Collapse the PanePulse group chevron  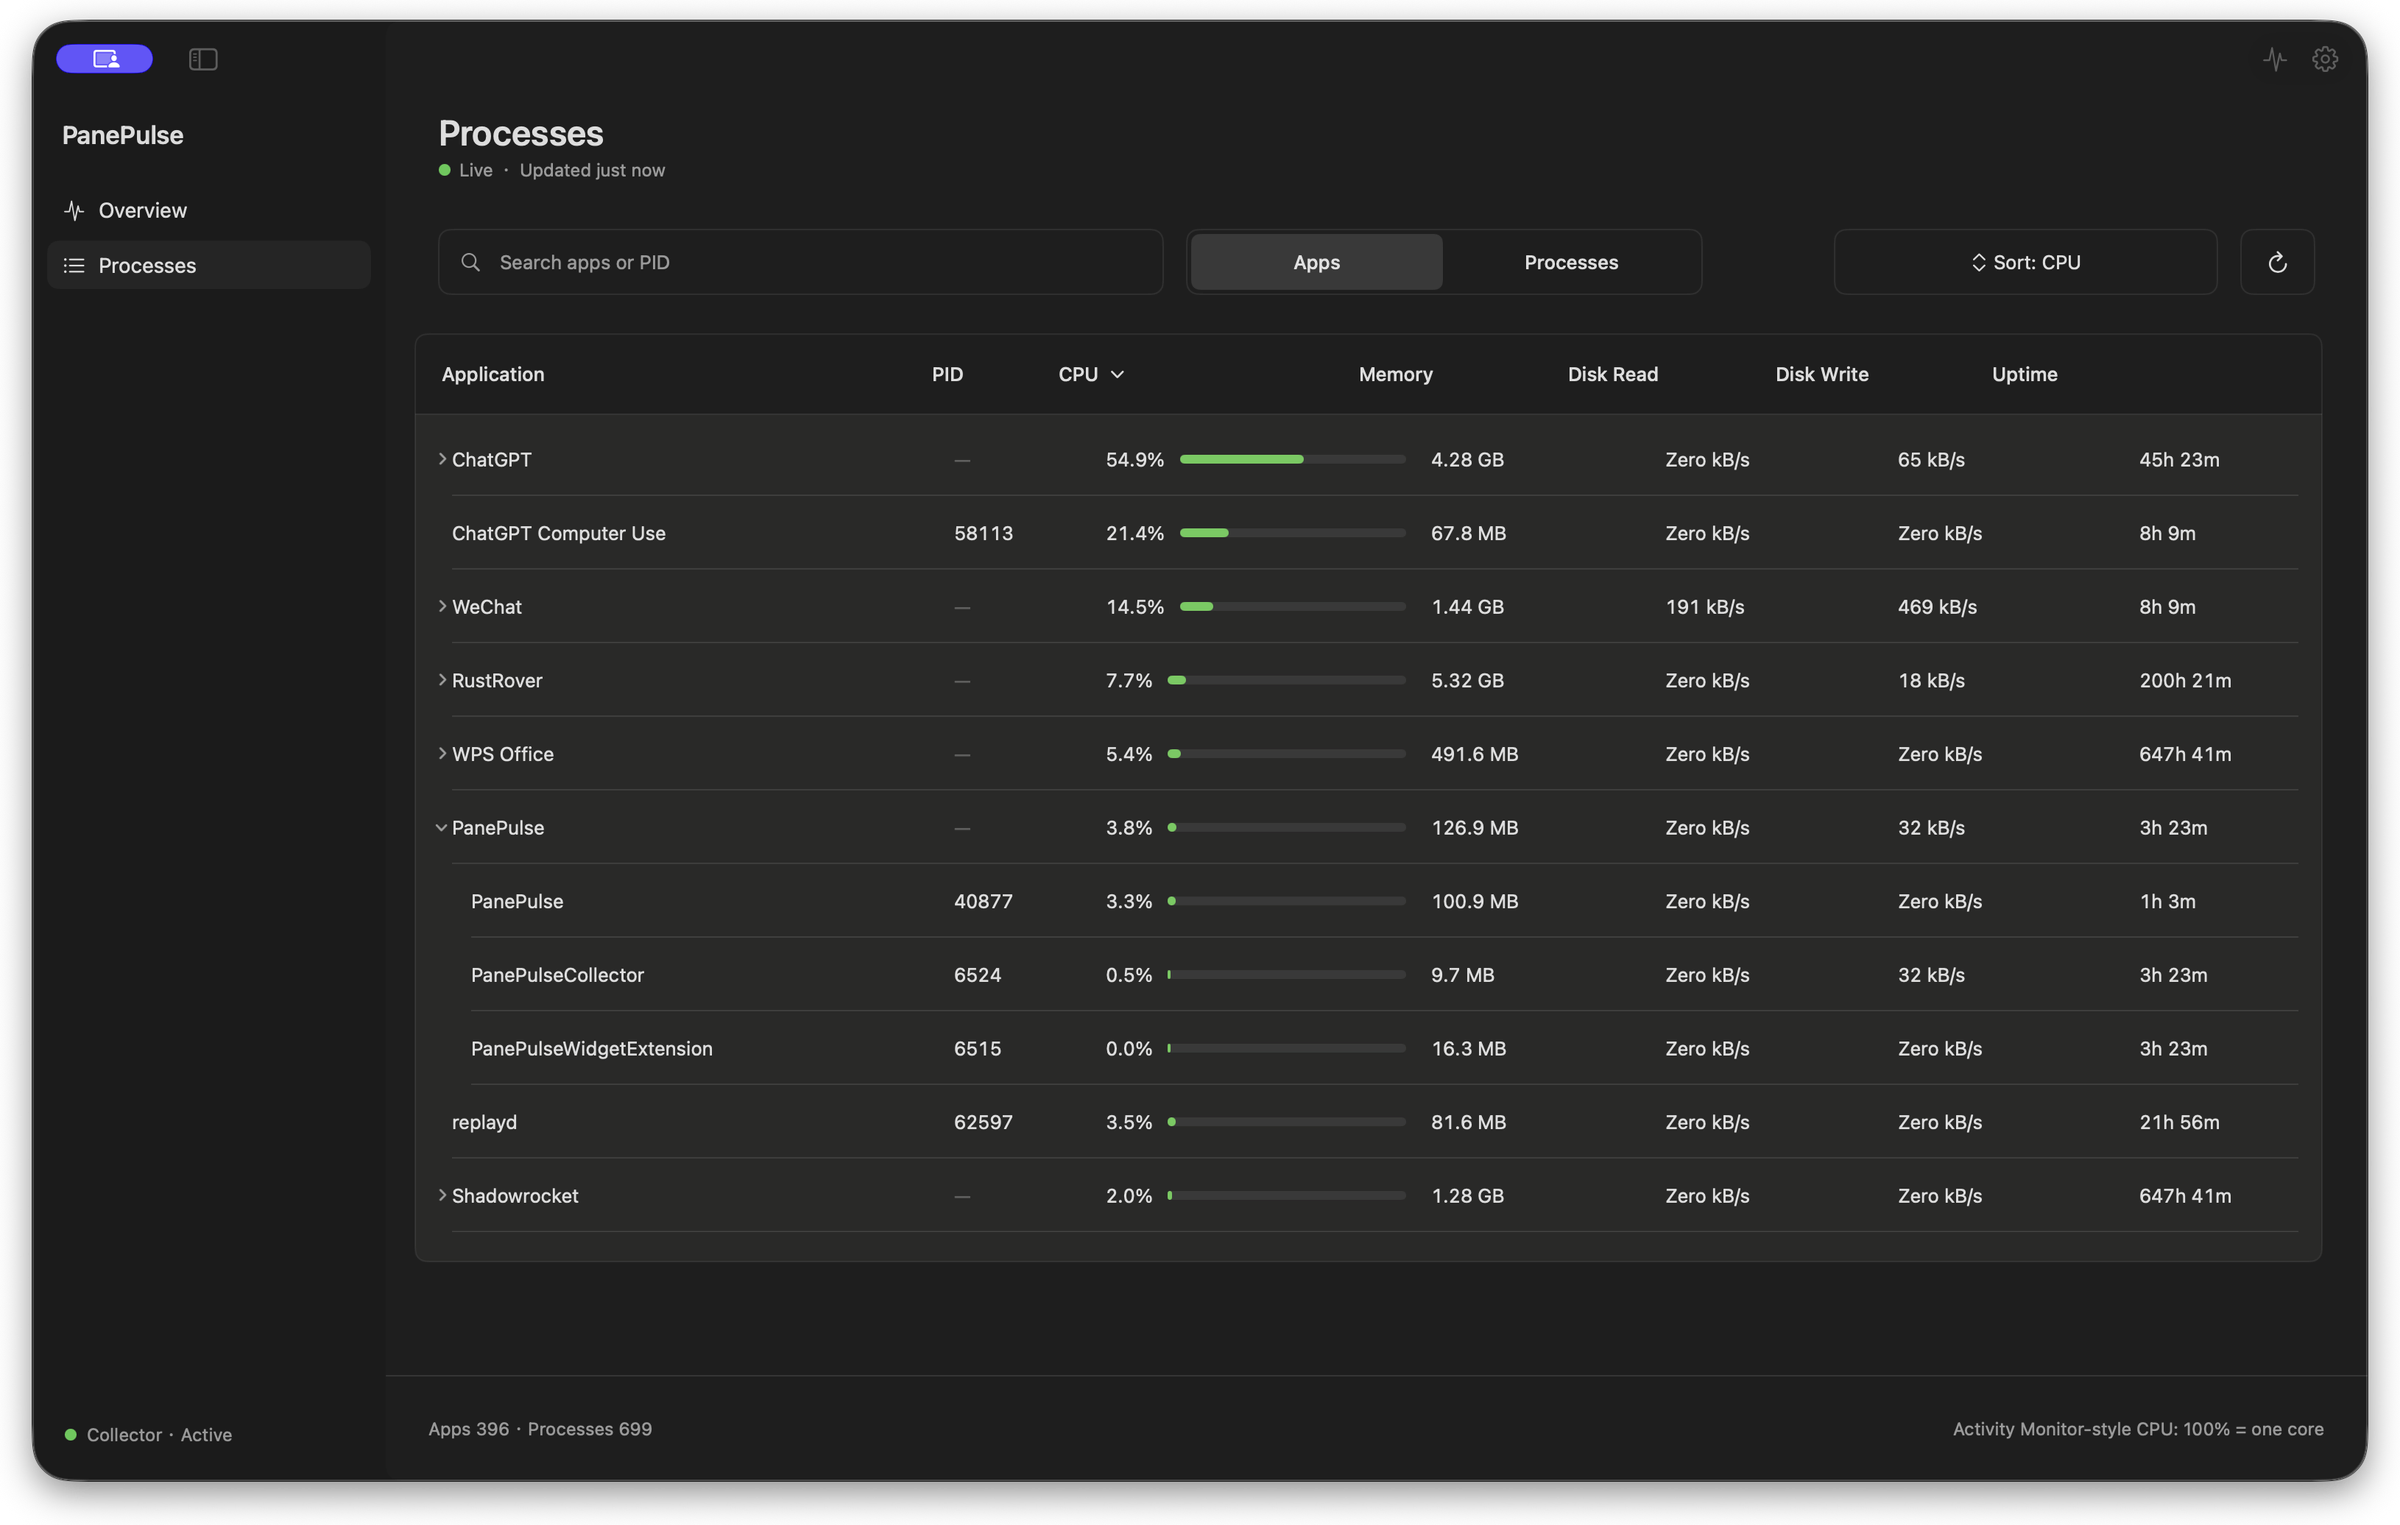coord(441,828)
